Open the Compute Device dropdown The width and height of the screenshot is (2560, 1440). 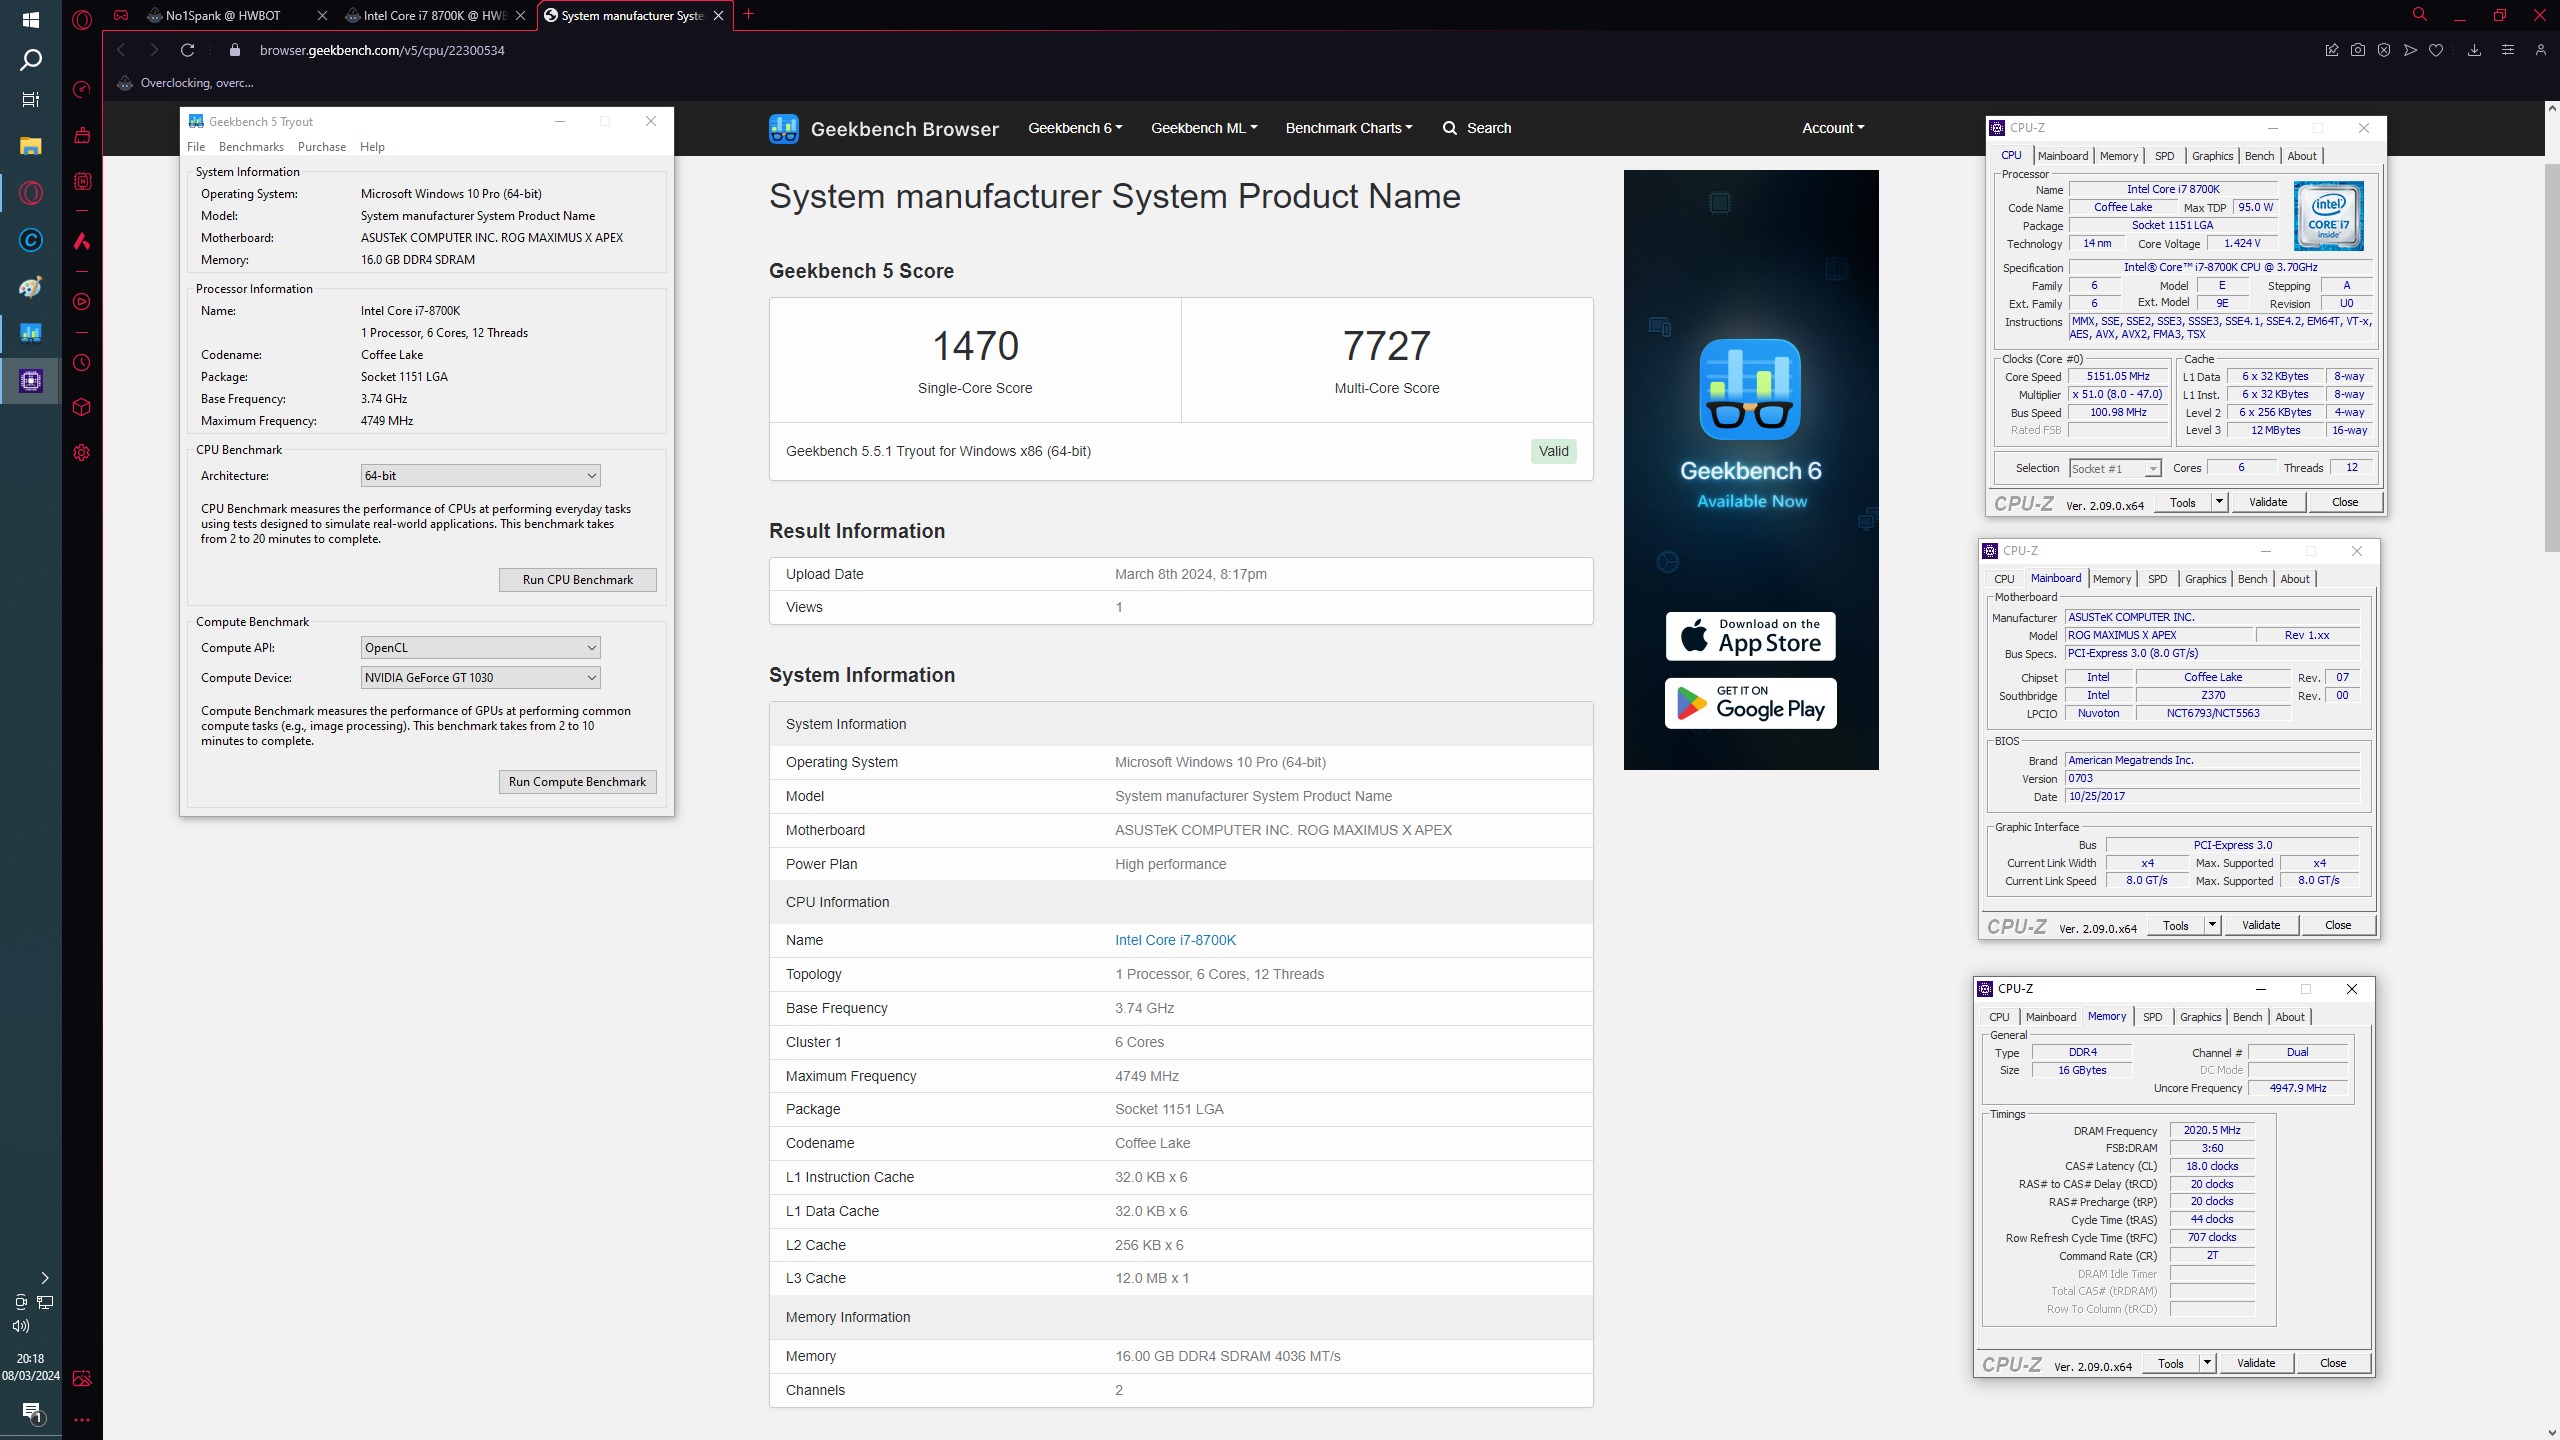point(480,678)
